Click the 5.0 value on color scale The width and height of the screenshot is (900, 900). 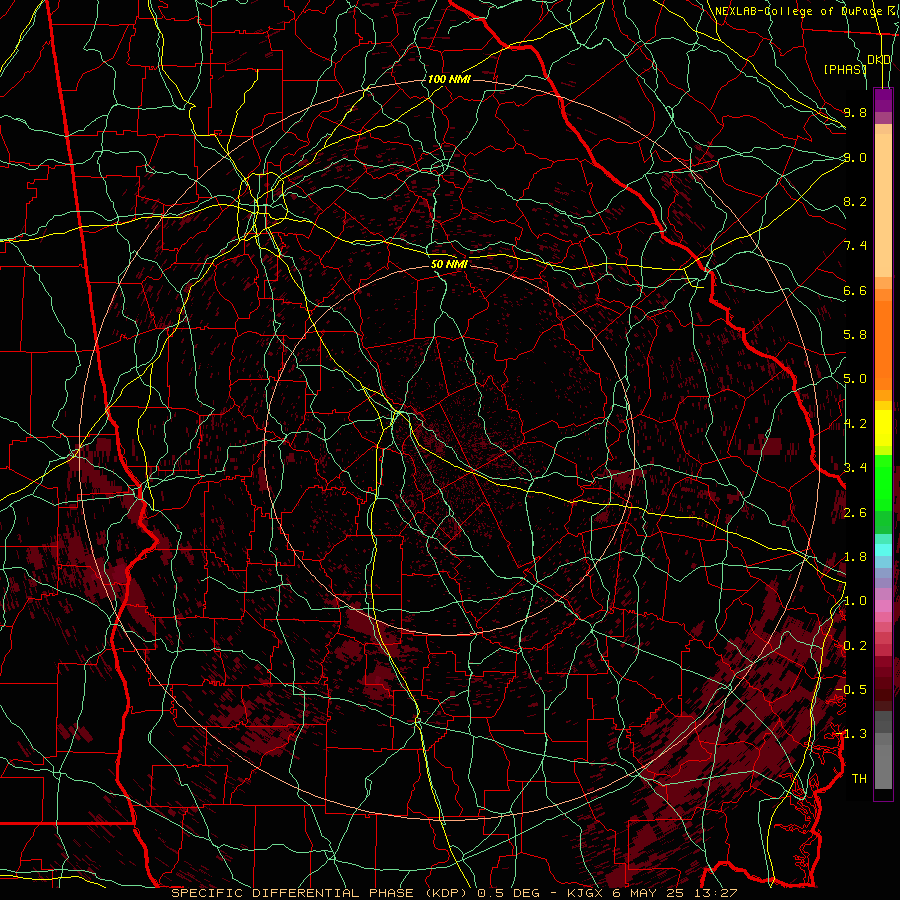coord(855,379)
